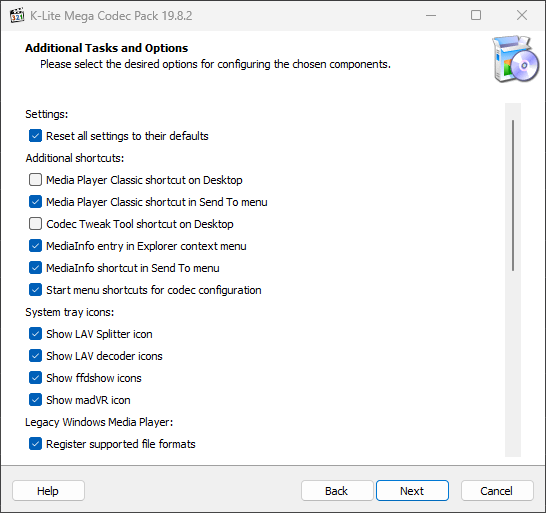Click the vertical scrollbar thumb

coord(513,195)
